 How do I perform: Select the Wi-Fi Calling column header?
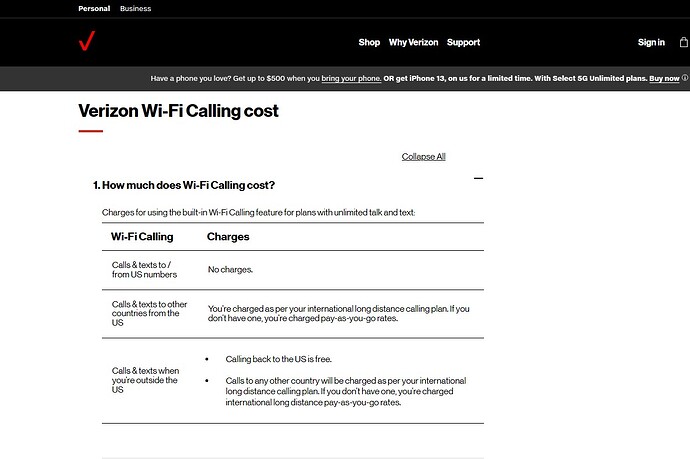pyautogui.click(x=142, y=237)
